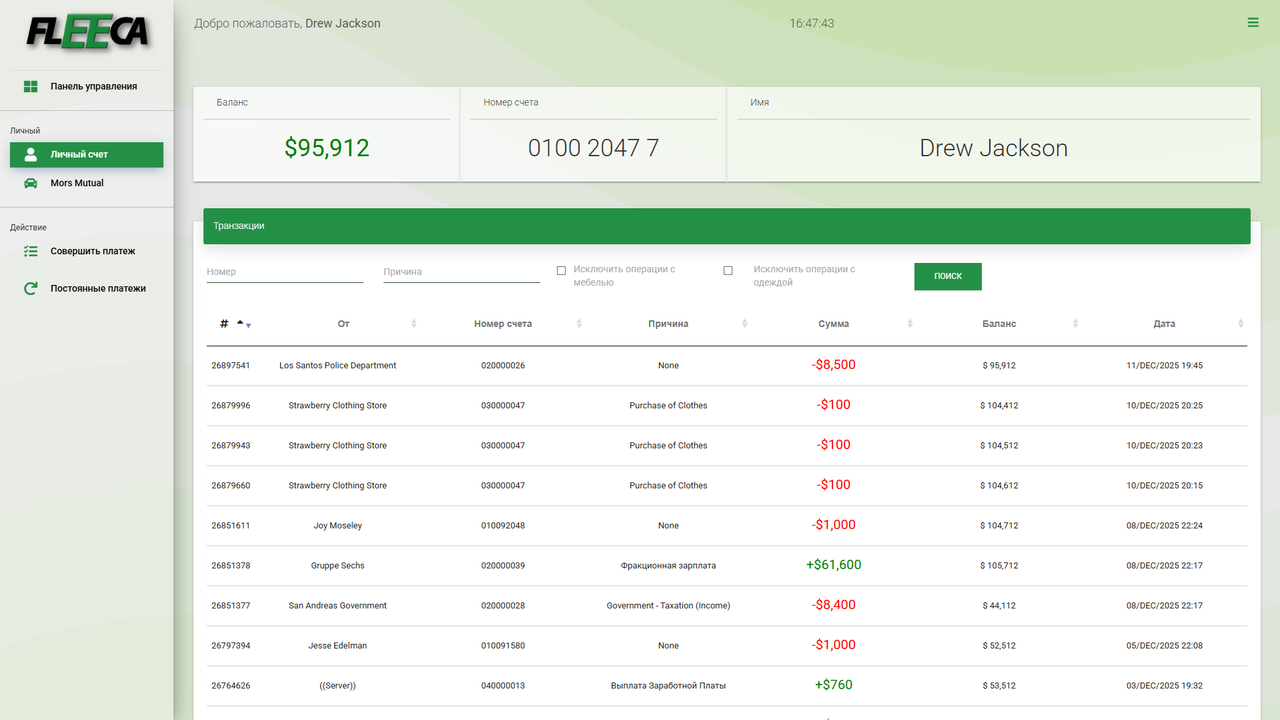Screen dimensions: 1280x720
Task: Click the +$760 amount
Action: point(834,685)
